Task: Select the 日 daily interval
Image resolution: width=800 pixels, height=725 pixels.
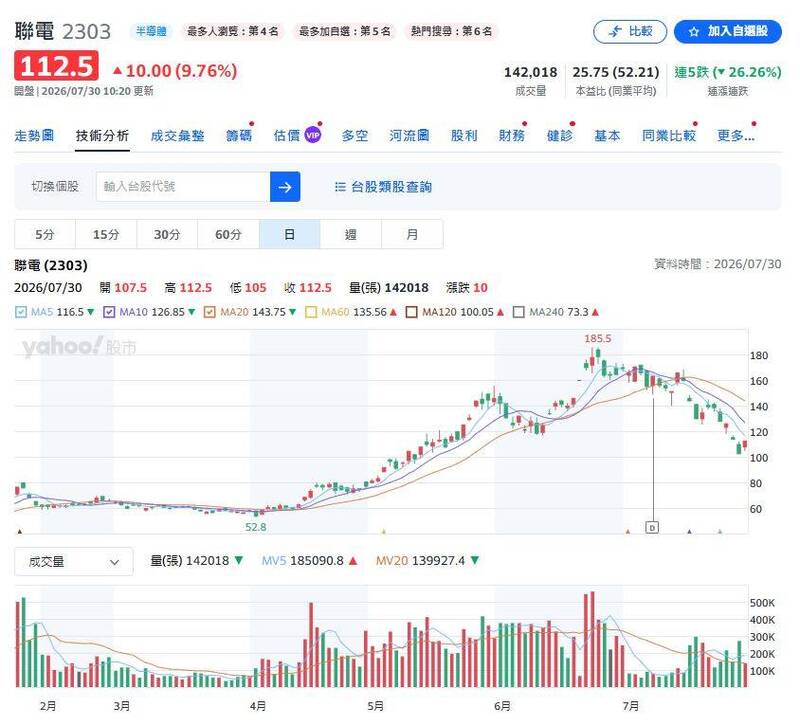Action: point(289,234)
